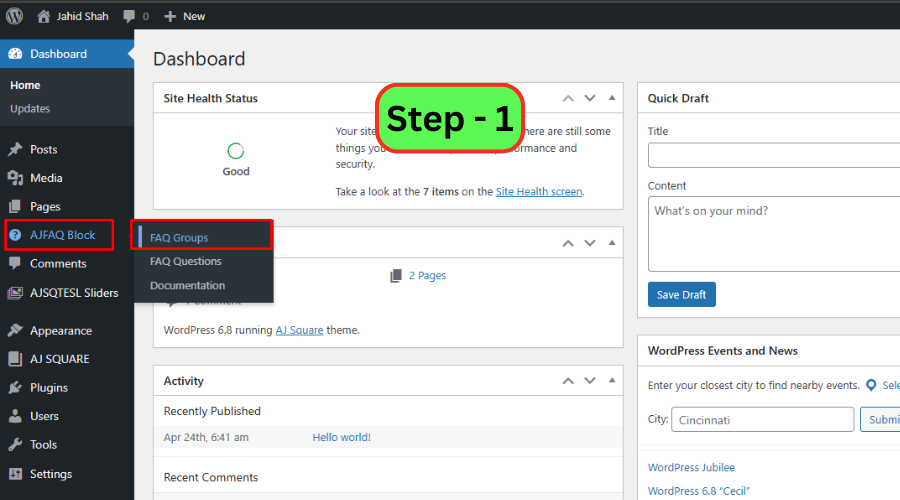This screenshot has width=900, height=500.
Task: Click the Jahid Shah site name
Action: 82,17
